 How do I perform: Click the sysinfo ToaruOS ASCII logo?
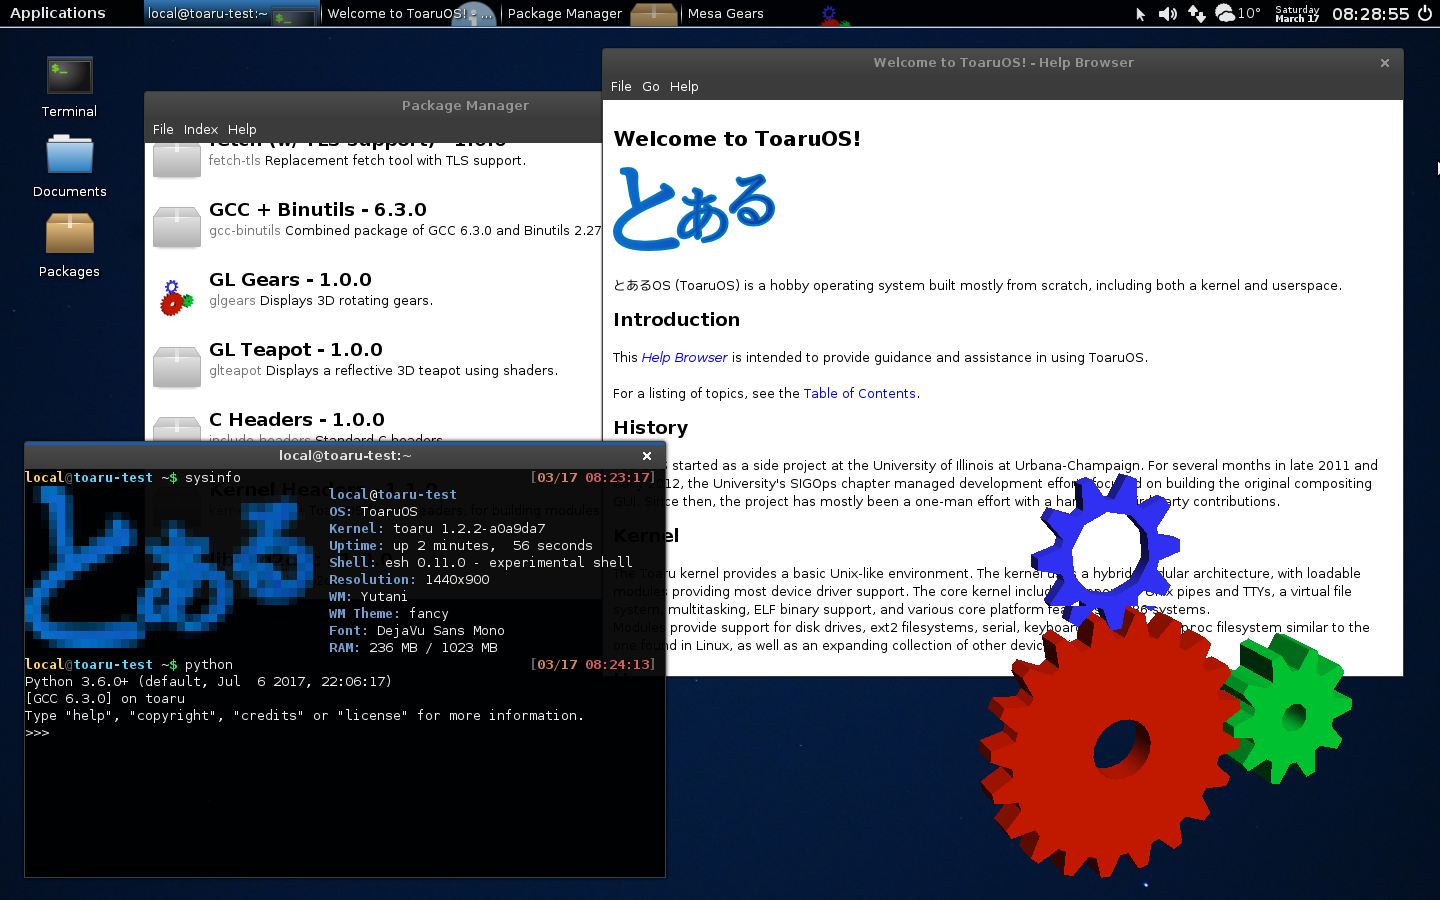(170, 566)
